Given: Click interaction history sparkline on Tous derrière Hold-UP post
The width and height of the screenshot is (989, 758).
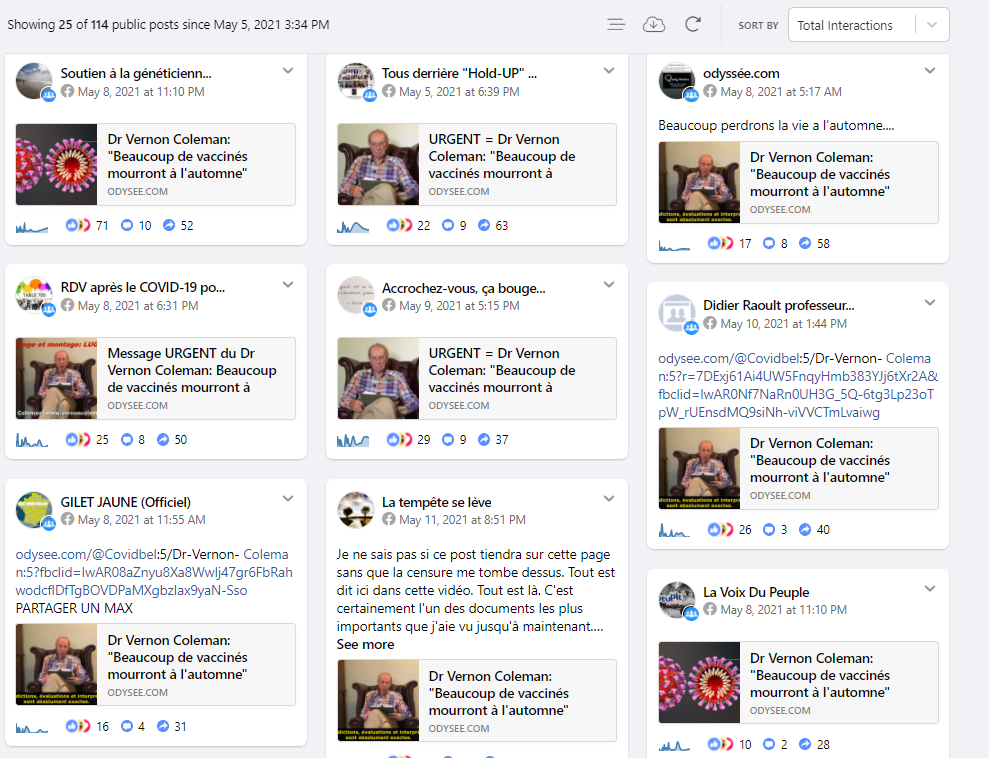Looking at the screenshot, I should [x=353, y=226].
